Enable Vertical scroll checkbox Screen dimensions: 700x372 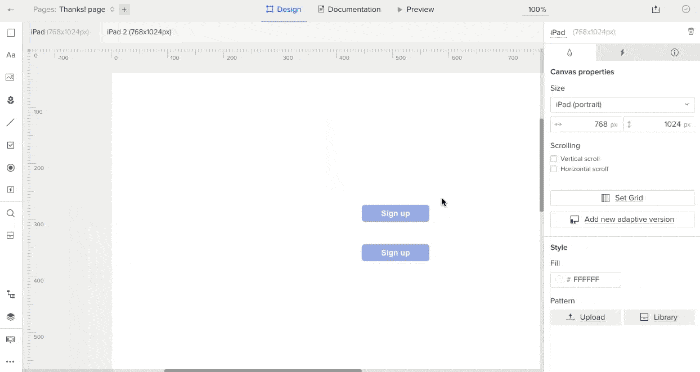point(554,159)
